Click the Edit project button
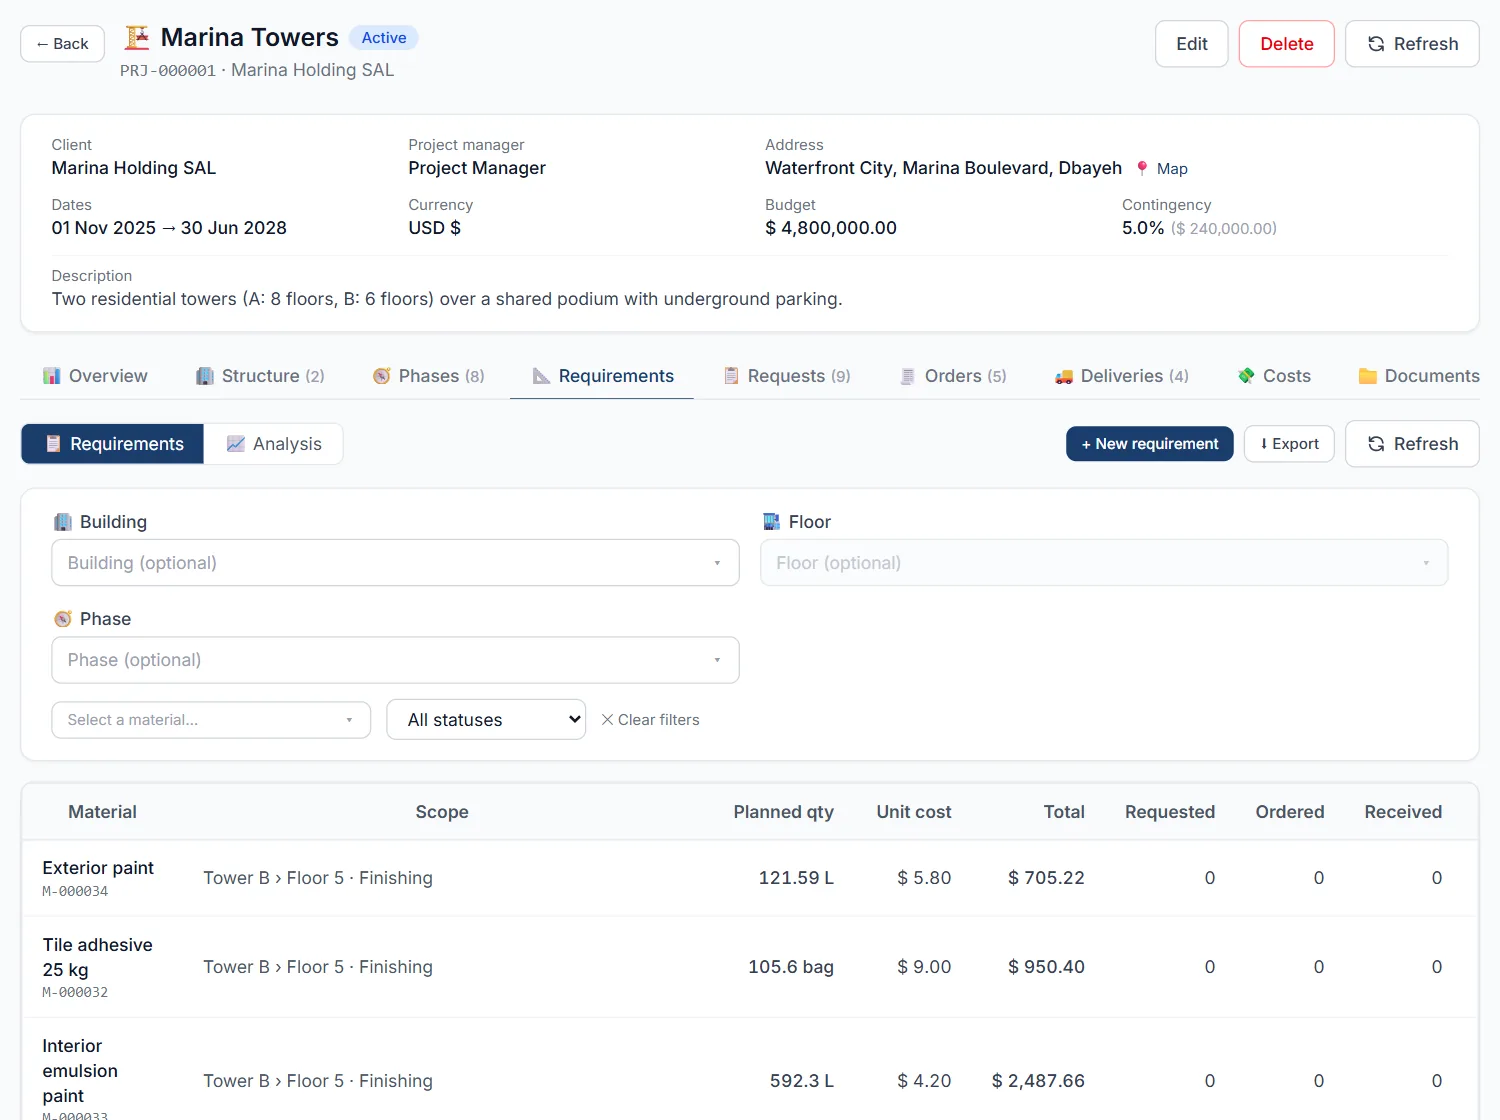1500x1120 pixels. (1192, 44)
